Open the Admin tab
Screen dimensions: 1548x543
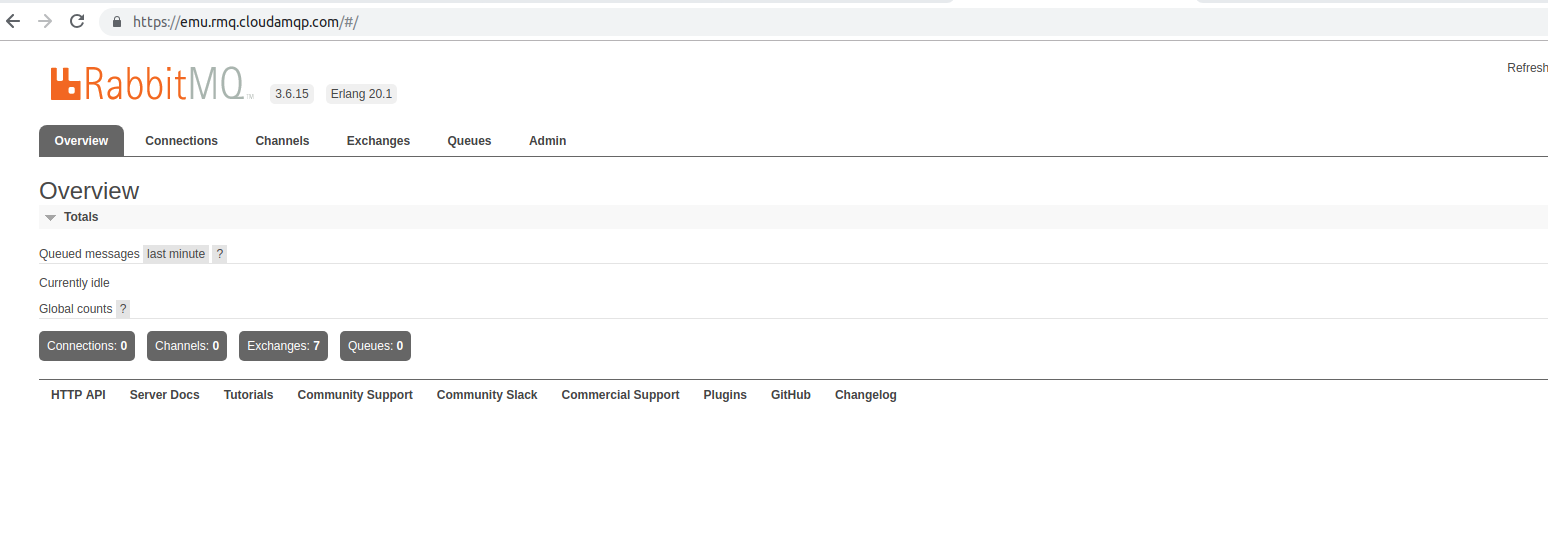tap(547, 141)
